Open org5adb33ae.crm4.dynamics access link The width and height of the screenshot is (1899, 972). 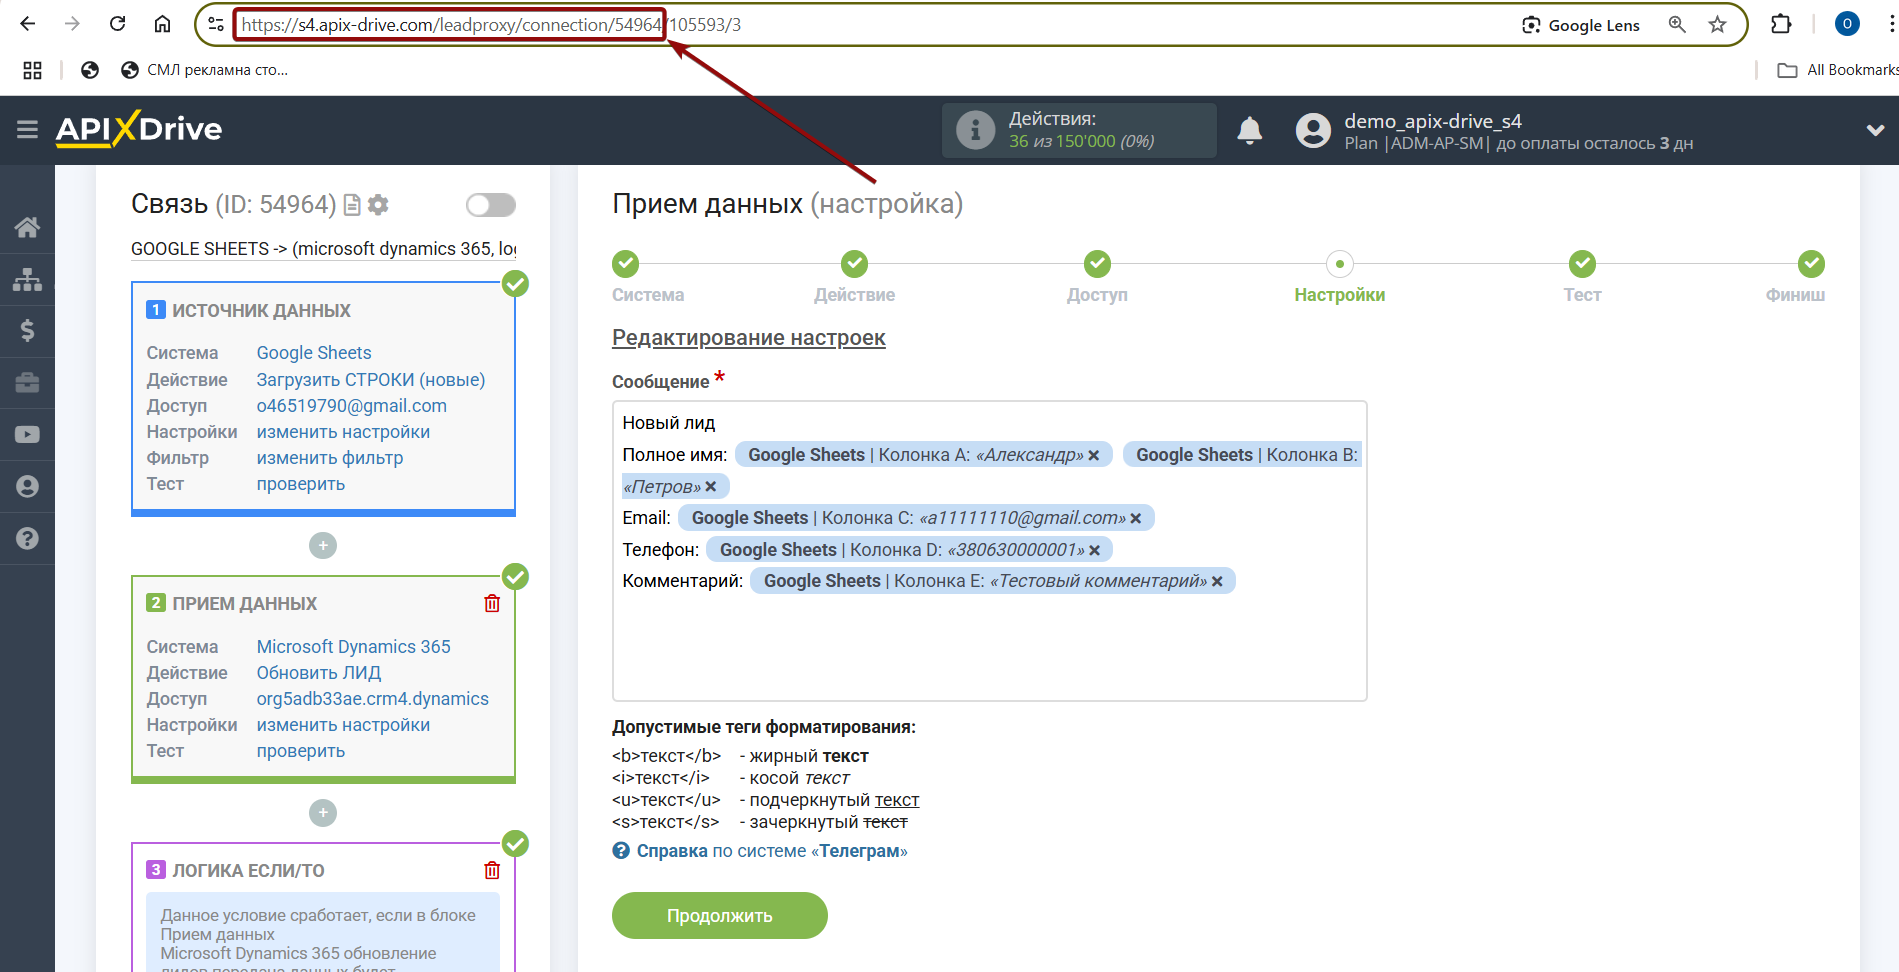[x=373, y=699]
